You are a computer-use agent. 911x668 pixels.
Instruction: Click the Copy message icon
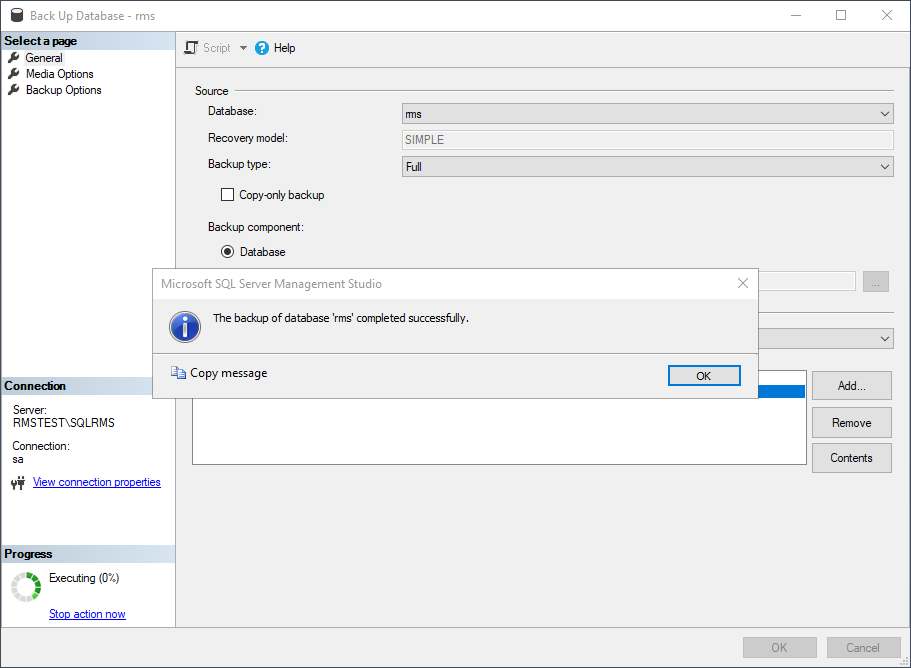point(178,372)
